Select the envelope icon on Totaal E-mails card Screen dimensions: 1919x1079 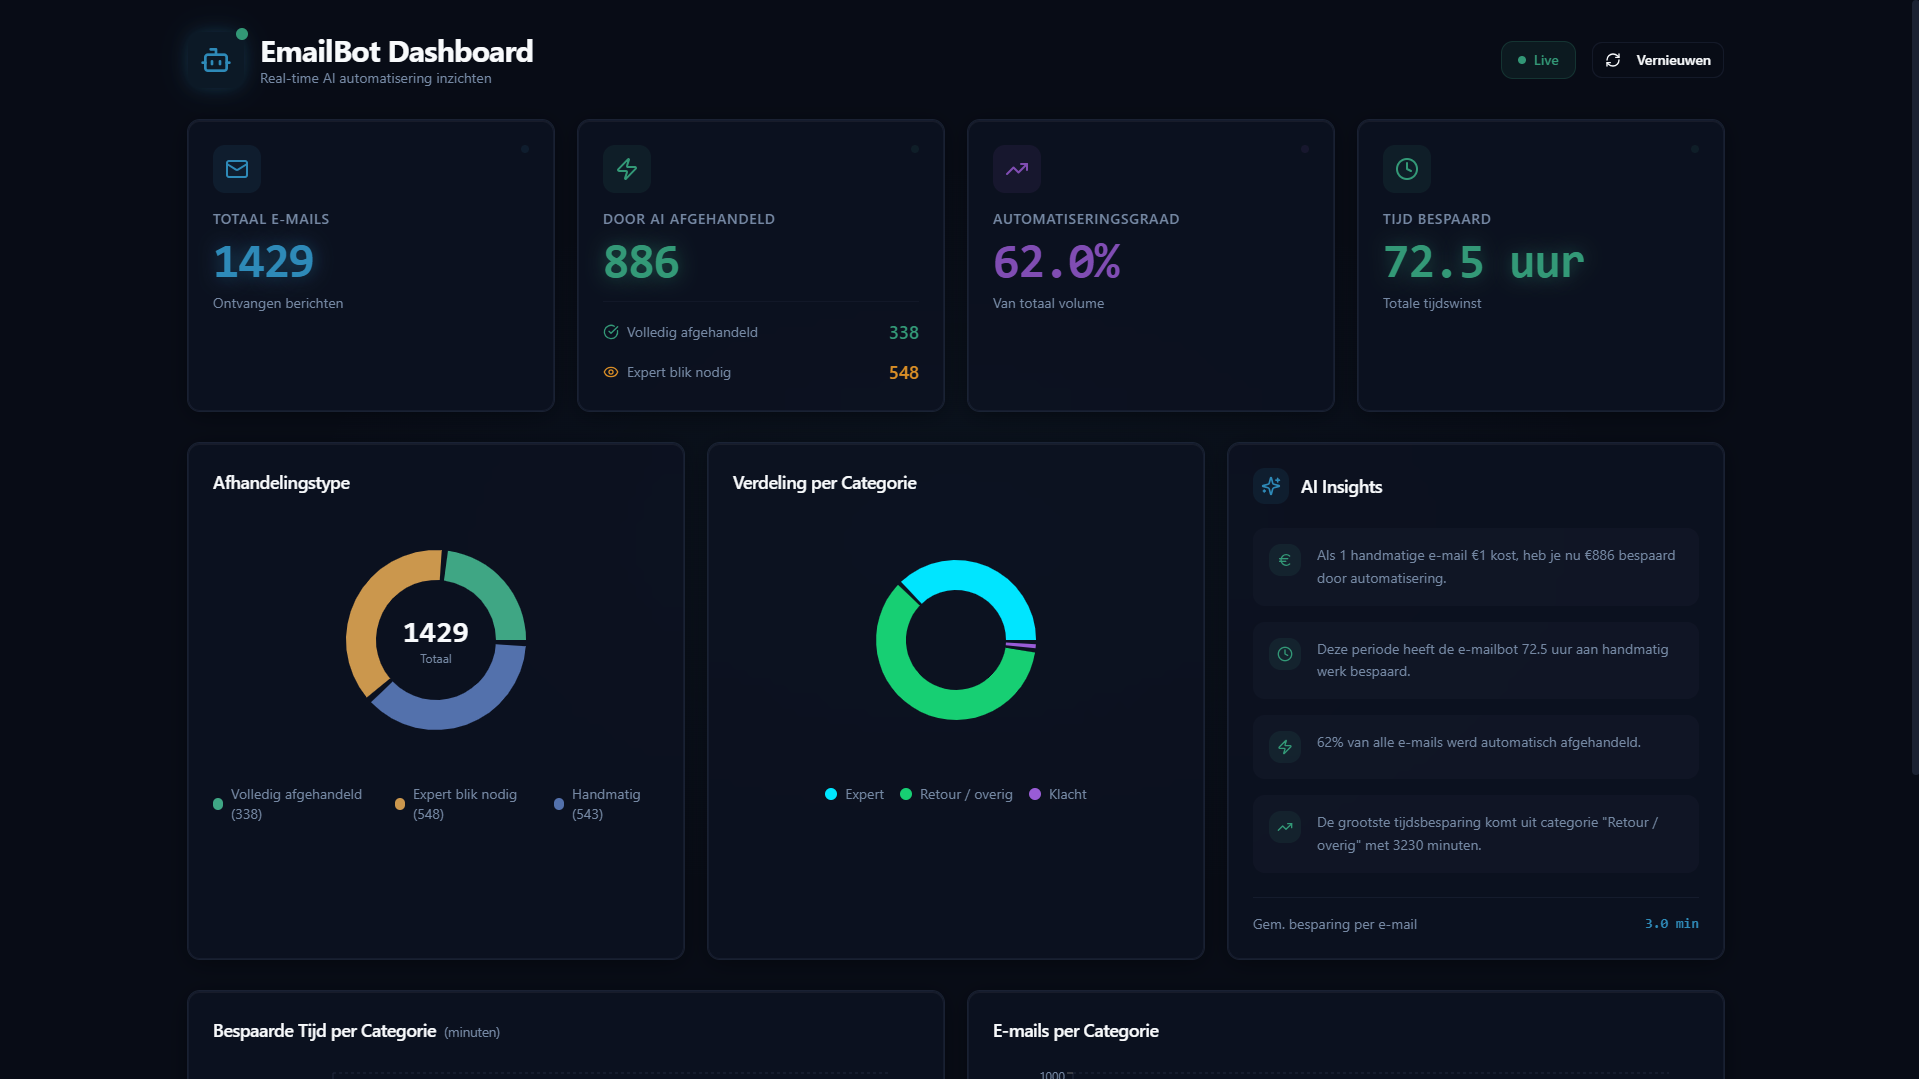click(237, 168)
